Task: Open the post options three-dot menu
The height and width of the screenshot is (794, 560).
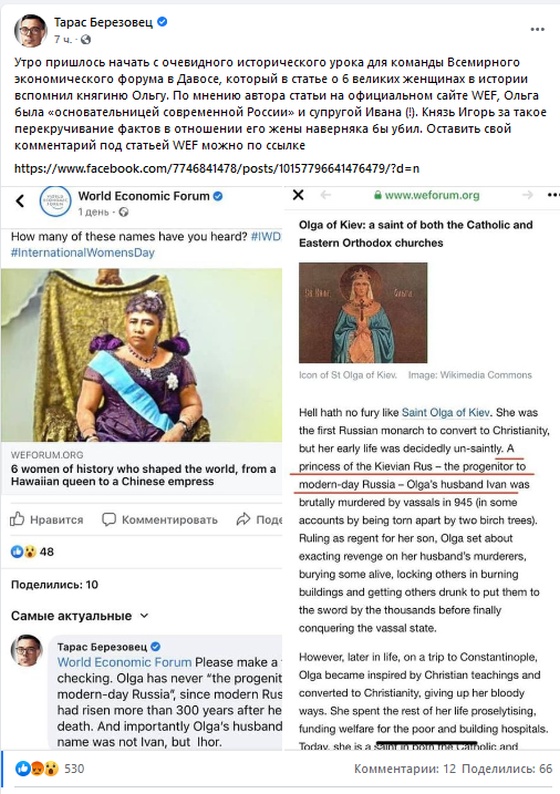Action: coord(537,29)
